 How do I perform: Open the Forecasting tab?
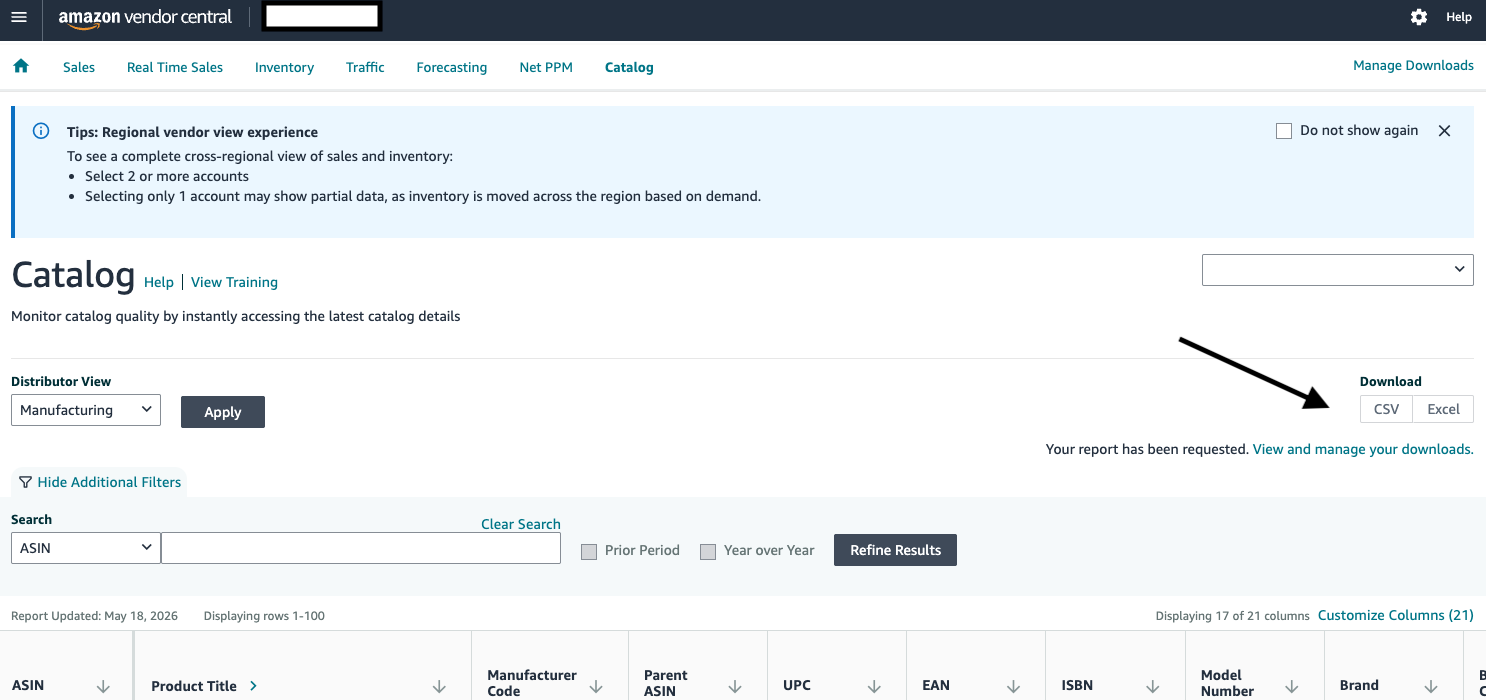(452, 67)
